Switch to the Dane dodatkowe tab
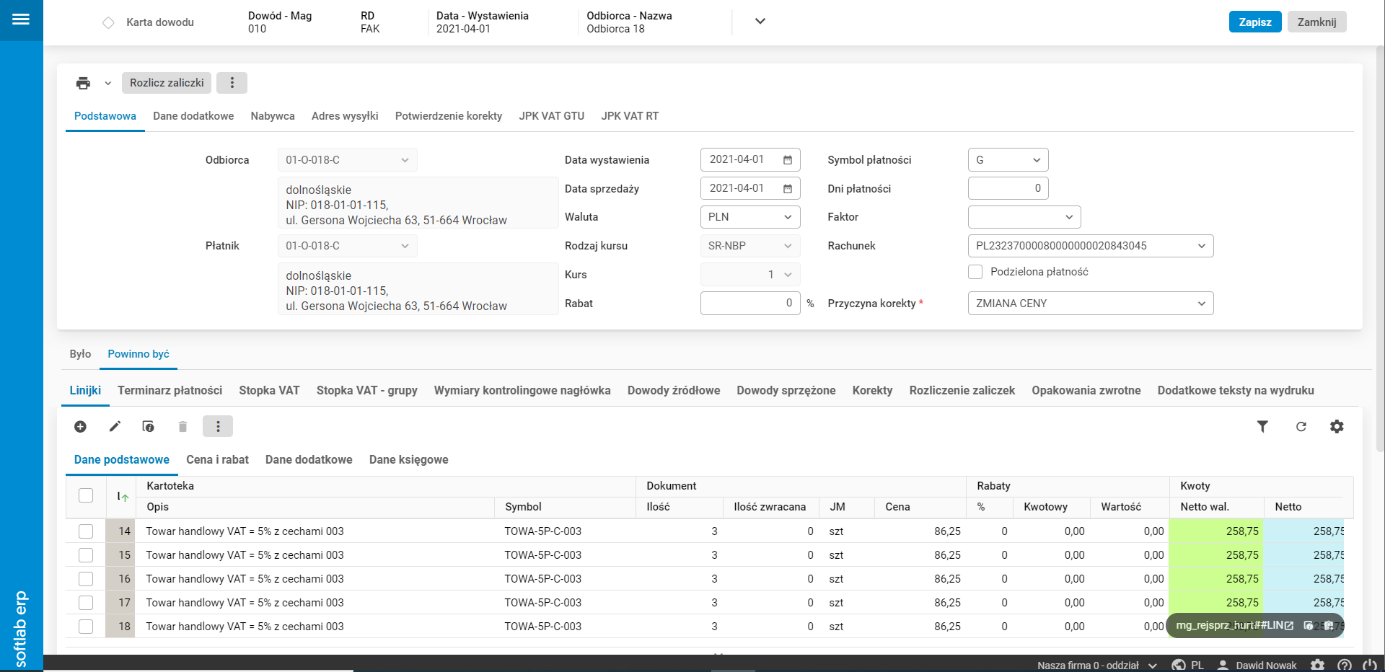Image resolution: width=1385 pixels, height=672 pixels. [x=193, y=116]
